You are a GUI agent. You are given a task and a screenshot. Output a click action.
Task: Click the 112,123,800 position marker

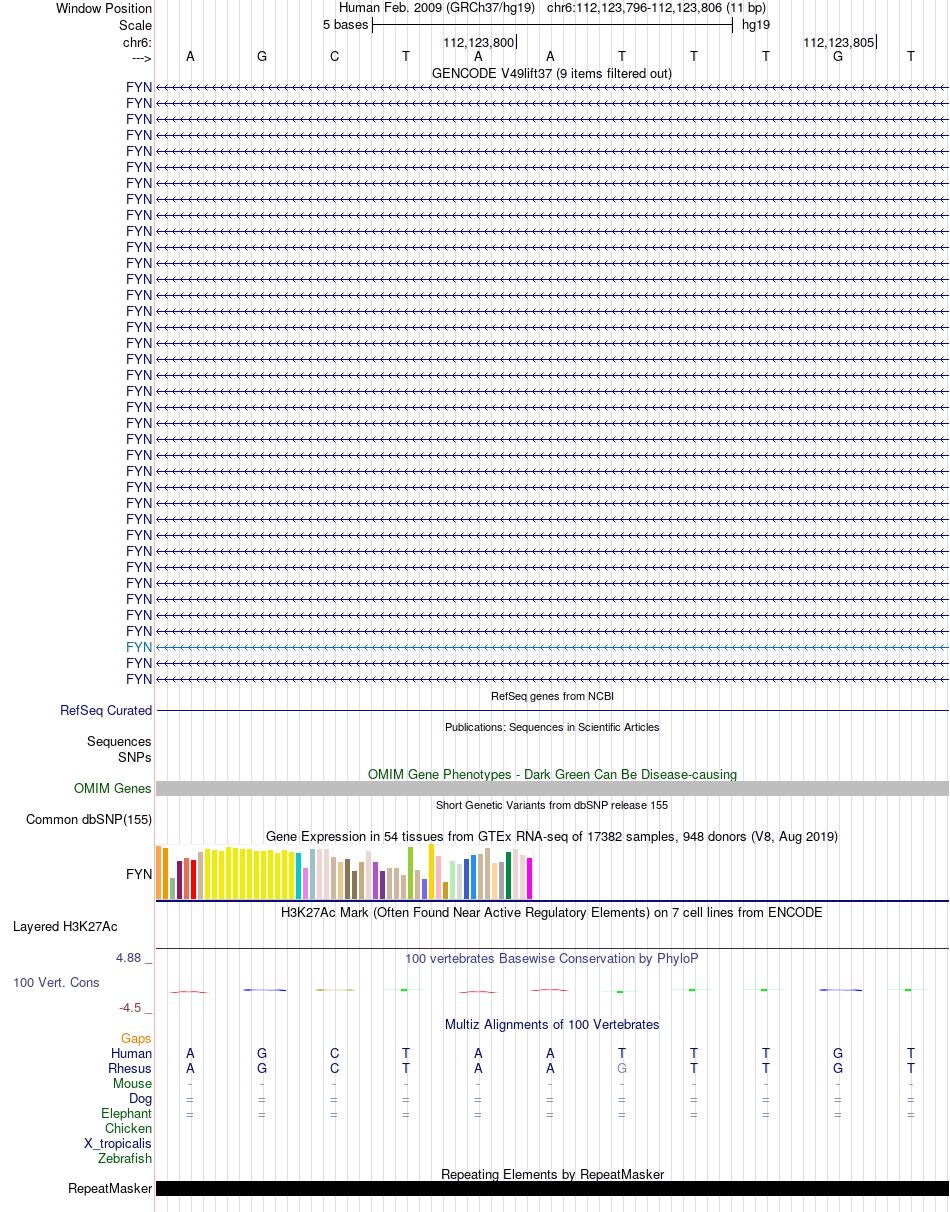point(478,42)
